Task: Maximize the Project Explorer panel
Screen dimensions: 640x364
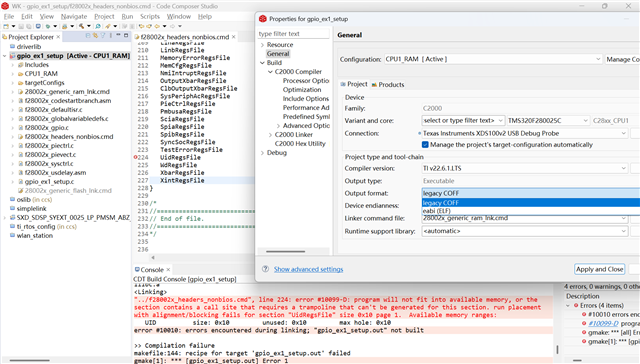Action: 126,36
